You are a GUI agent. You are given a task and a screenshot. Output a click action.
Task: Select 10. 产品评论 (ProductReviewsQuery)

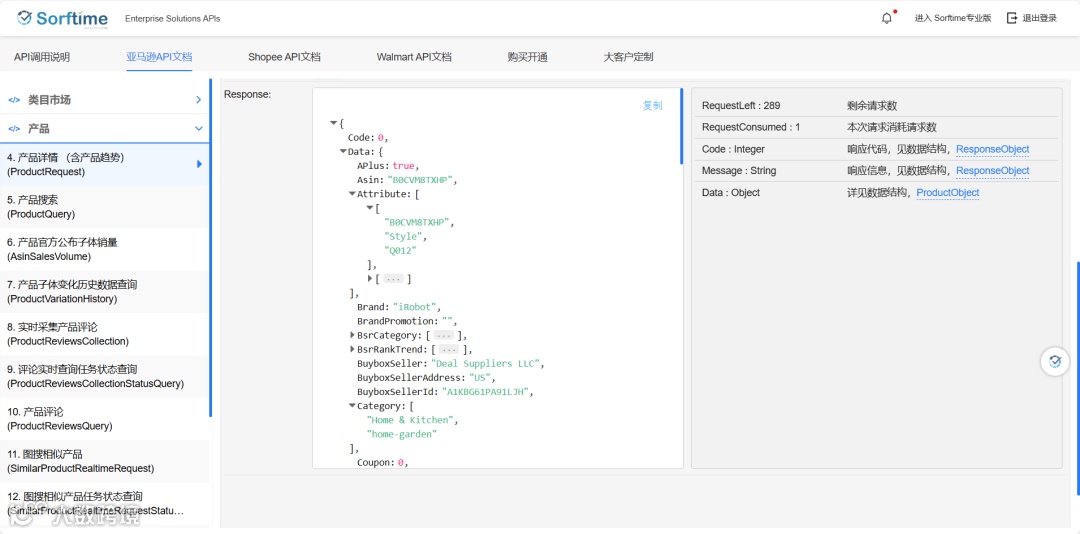pos(105,419)
